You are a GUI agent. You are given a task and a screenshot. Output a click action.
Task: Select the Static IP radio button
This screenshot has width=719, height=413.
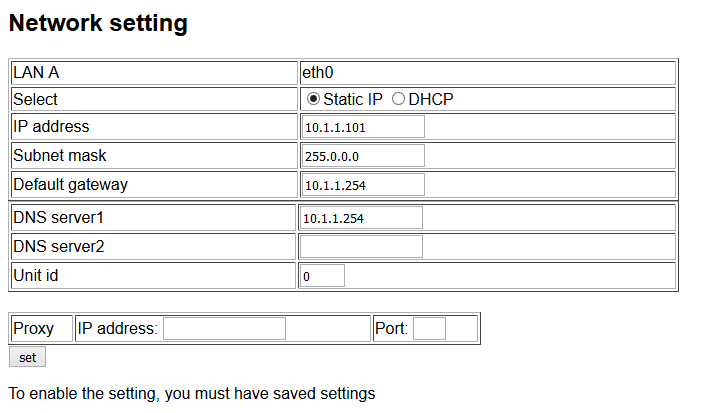[314, 99]
